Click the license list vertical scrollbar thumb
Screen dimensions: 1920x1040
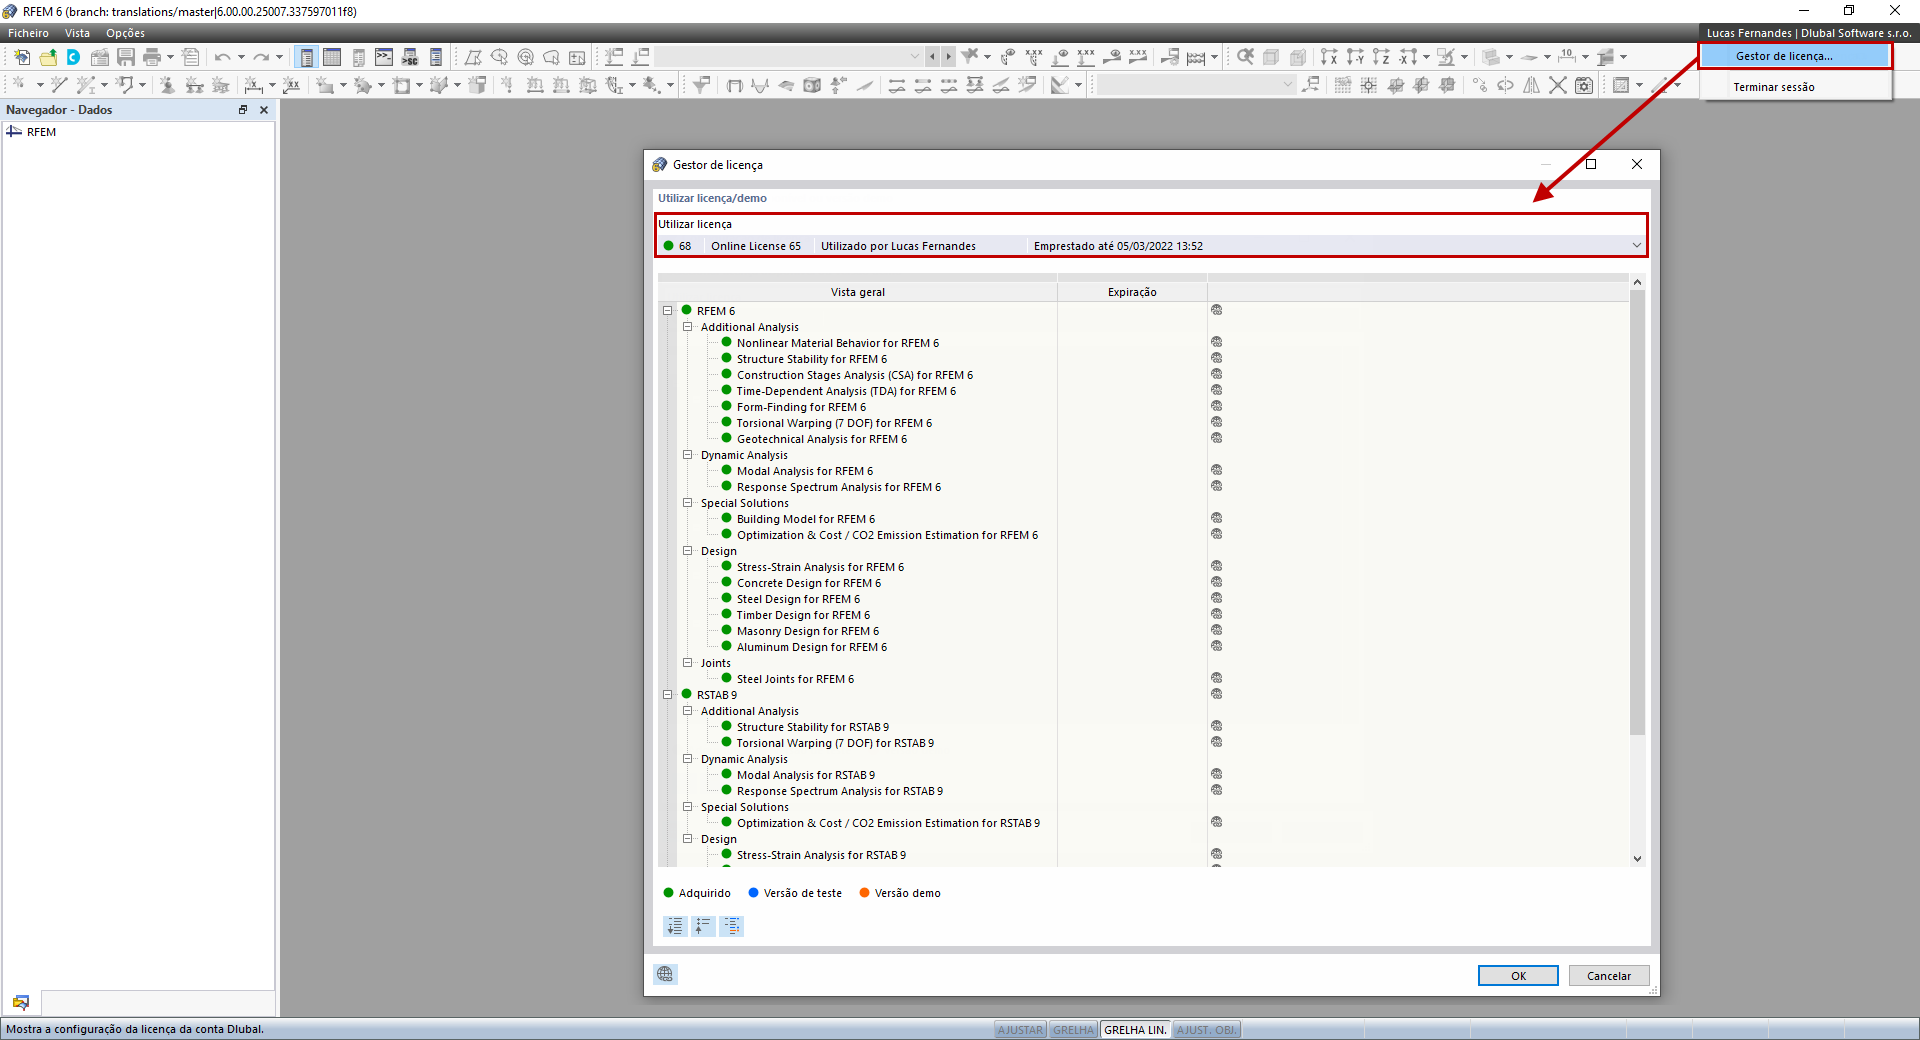1637,512
